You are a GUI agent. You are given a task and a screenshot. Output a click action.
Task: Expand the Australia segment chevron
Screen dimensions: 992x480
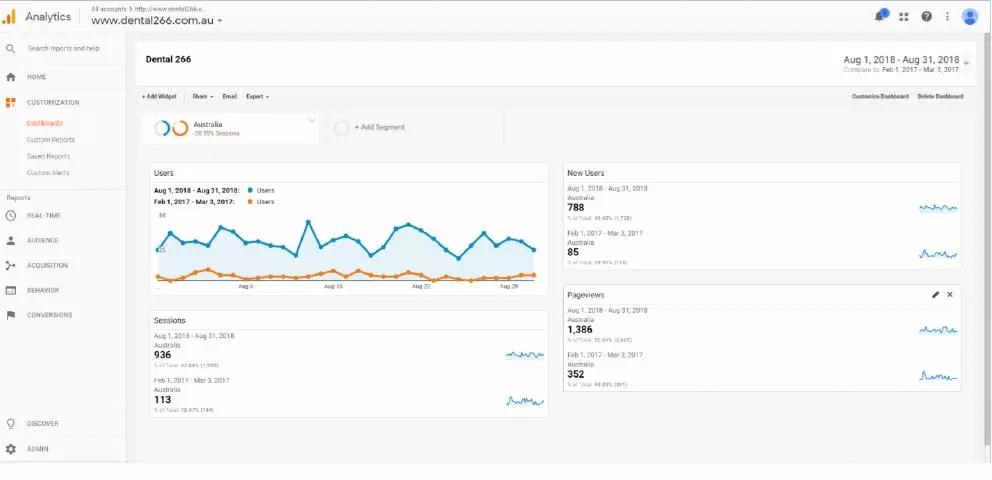point(311,120)
